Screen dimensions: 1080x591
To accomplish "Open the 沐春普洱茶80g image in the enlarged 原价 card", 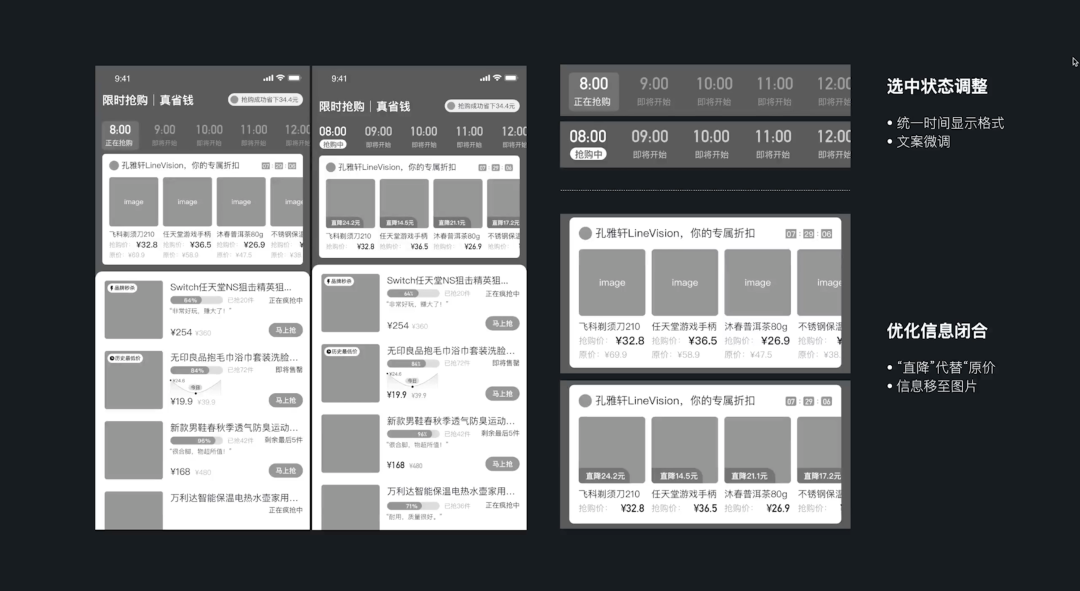I will click(x=758, y=282).
